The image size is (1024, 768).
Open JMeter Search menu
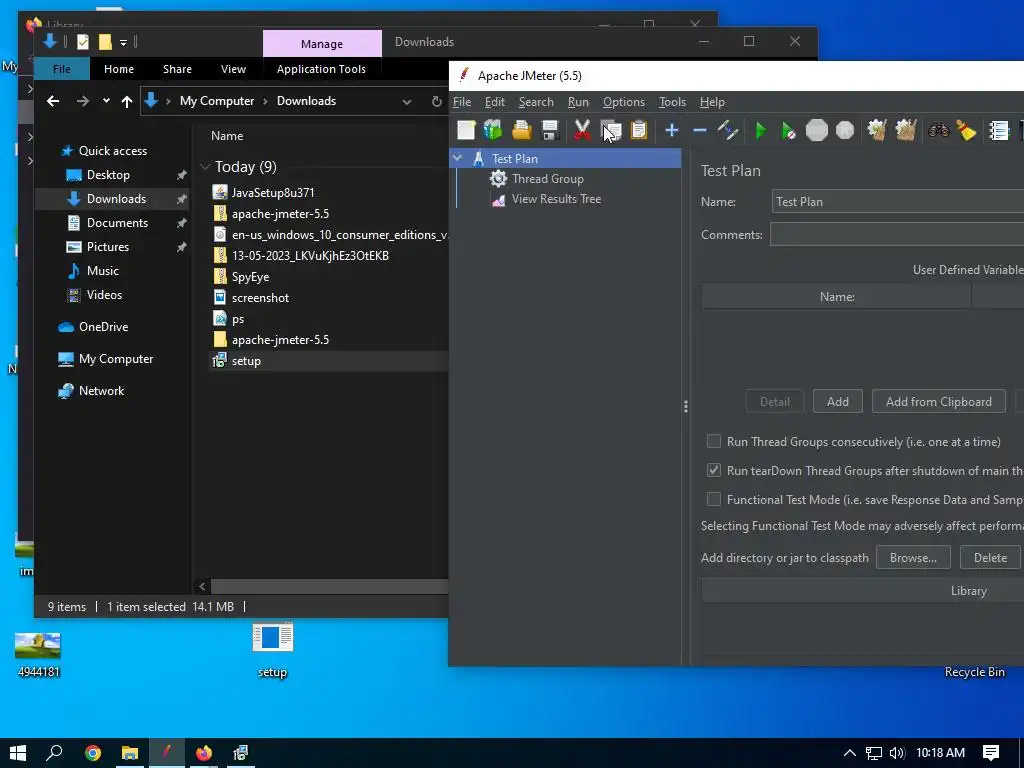coord(536,102)
